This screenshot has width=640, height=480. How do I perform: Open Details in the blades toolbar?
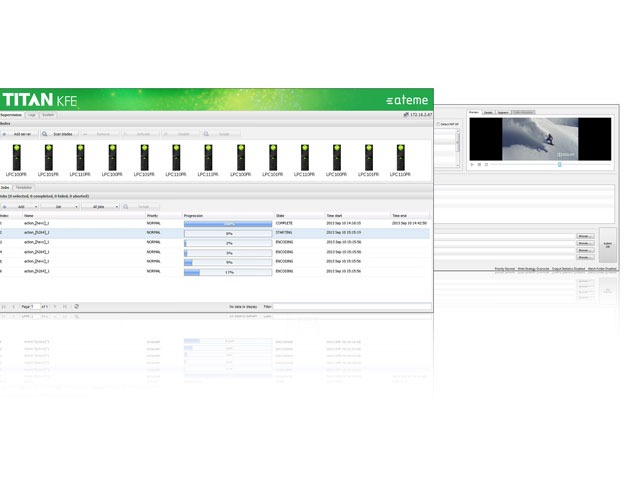220,134
